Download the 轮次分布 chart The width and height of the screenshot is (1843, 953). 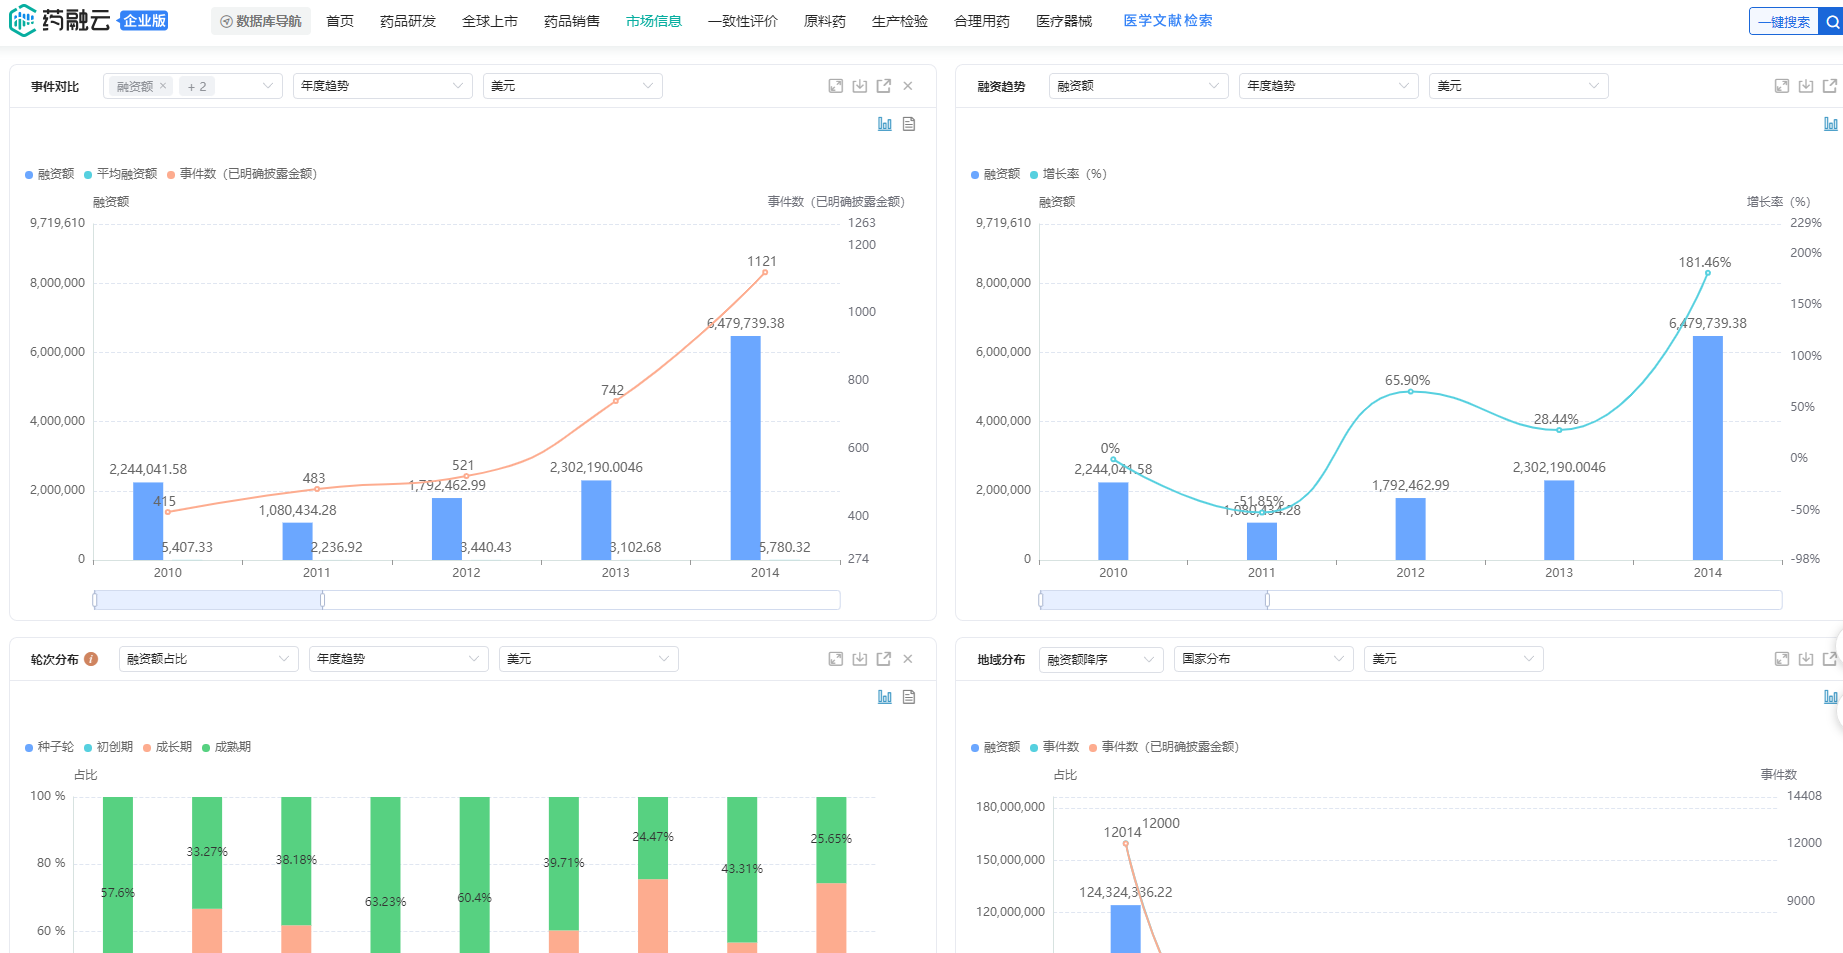tap(860, 659)
